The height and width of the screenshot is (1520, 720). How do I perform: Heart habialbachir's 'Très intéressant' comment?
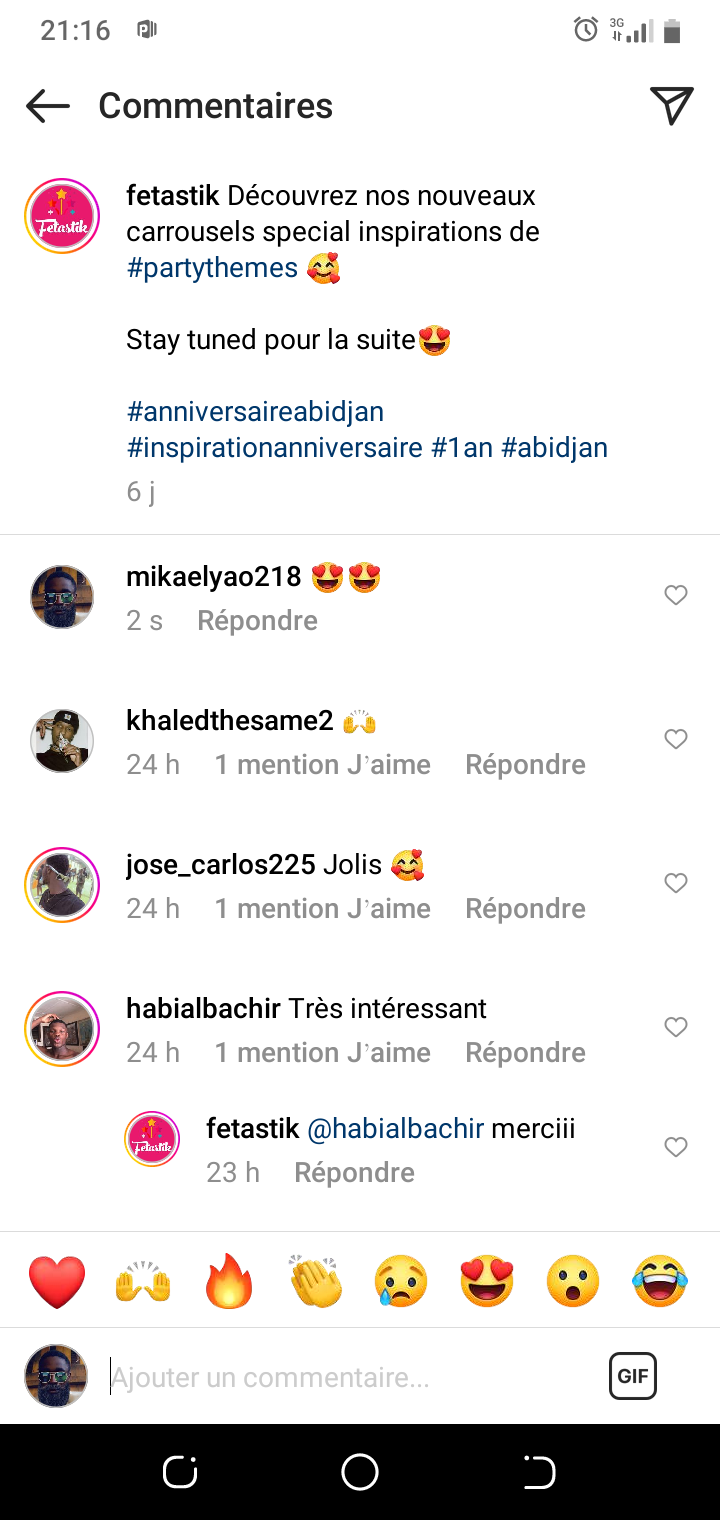coord(676,1027)
